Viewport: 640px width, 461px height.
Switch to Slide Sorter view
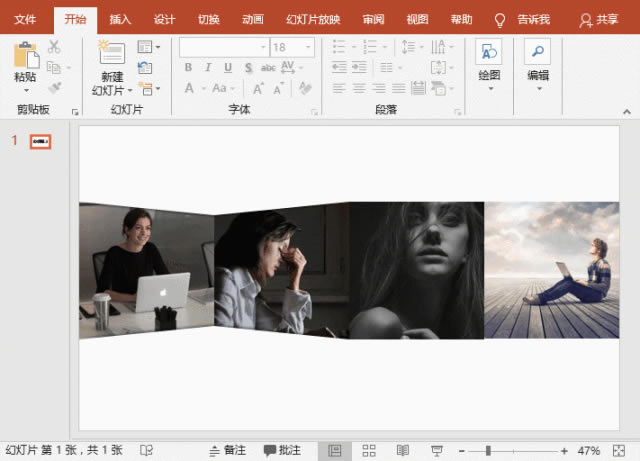(x=369, y=451)
